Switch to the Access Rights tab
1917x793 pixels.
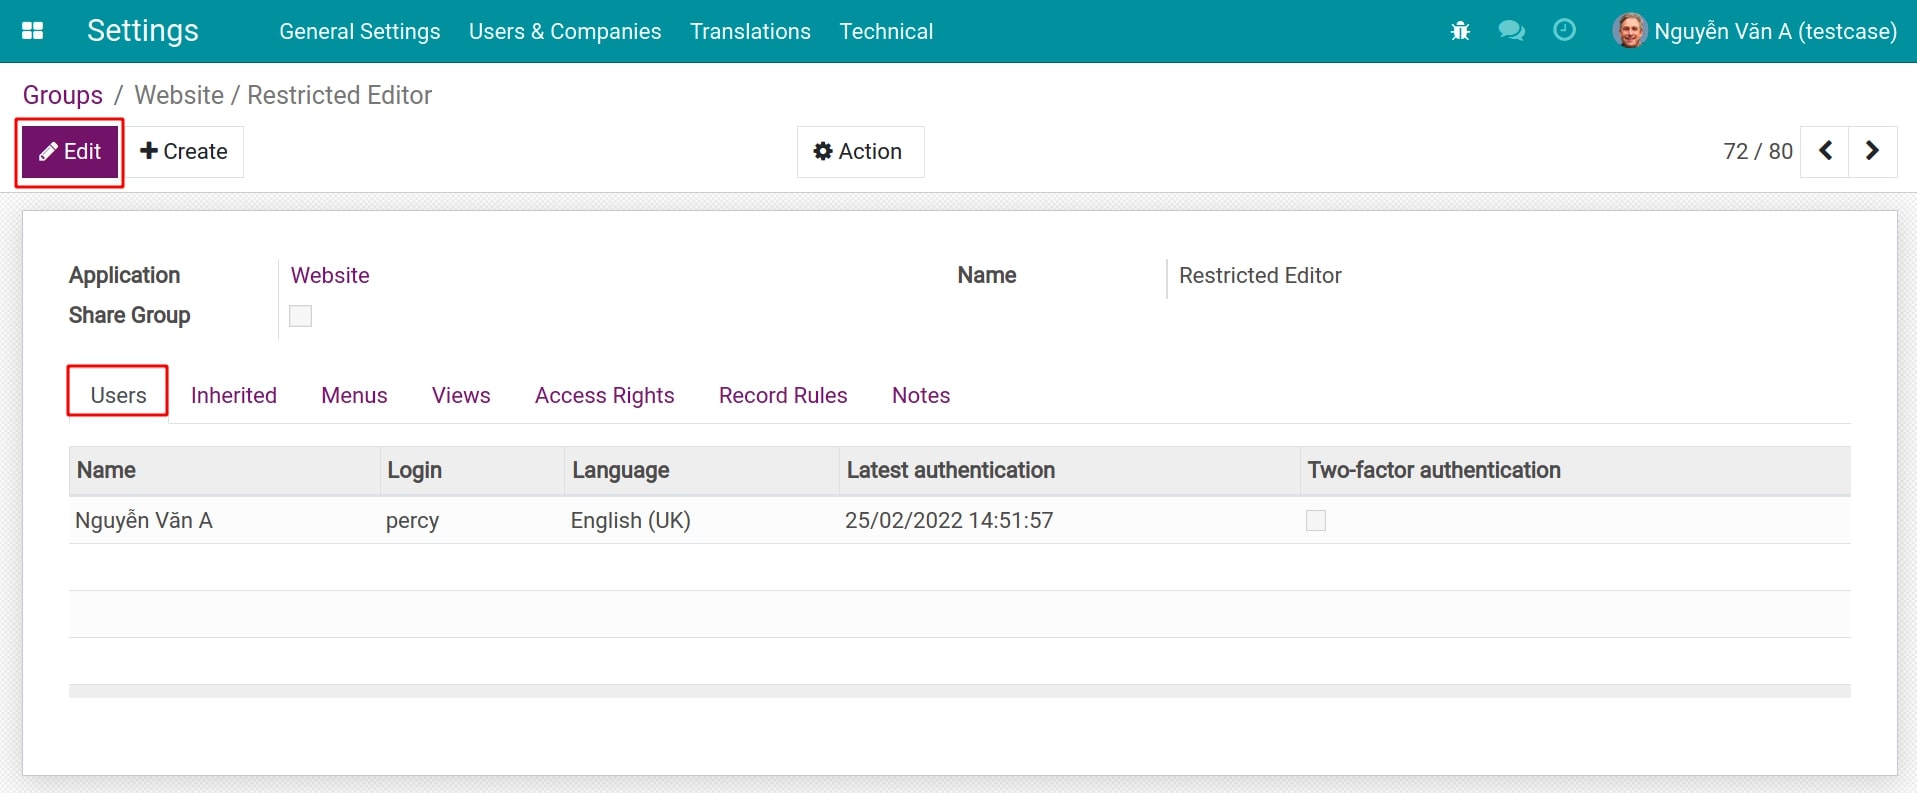(604, 395)
